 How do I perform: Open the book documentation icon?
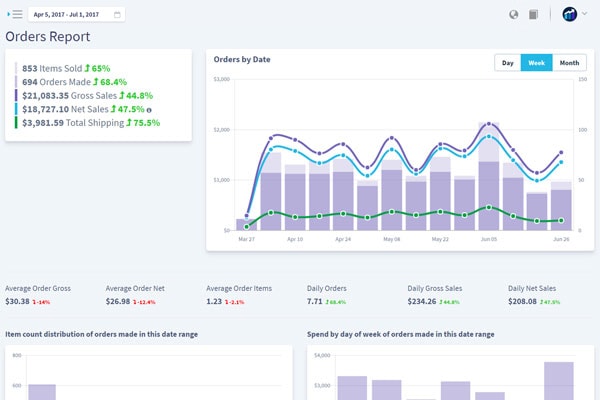(x=533, y=15)
